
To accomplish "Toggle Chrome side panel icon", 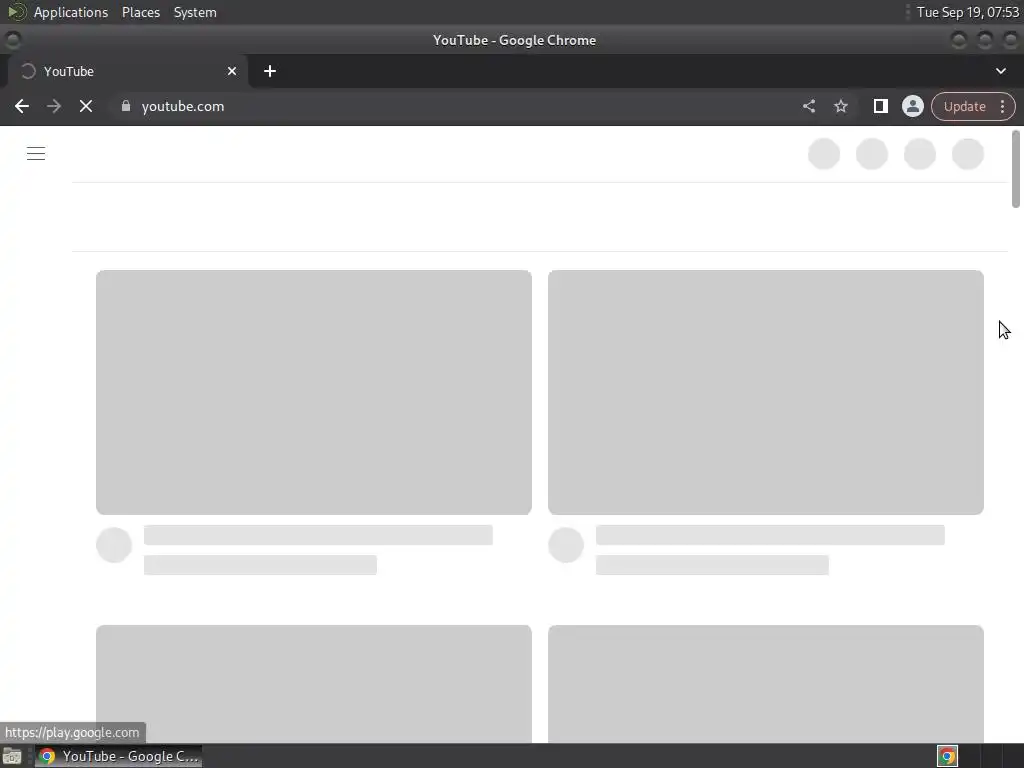I will point(880,106).
